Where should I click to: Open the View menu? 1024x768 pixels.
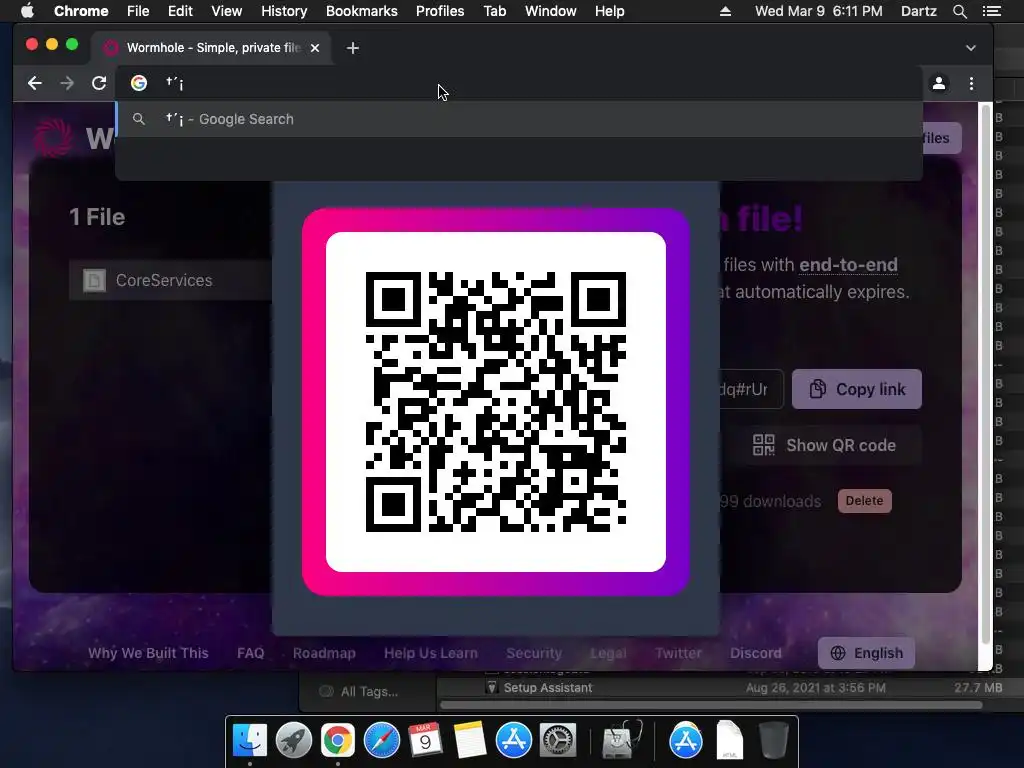click(x=227, y=11)
